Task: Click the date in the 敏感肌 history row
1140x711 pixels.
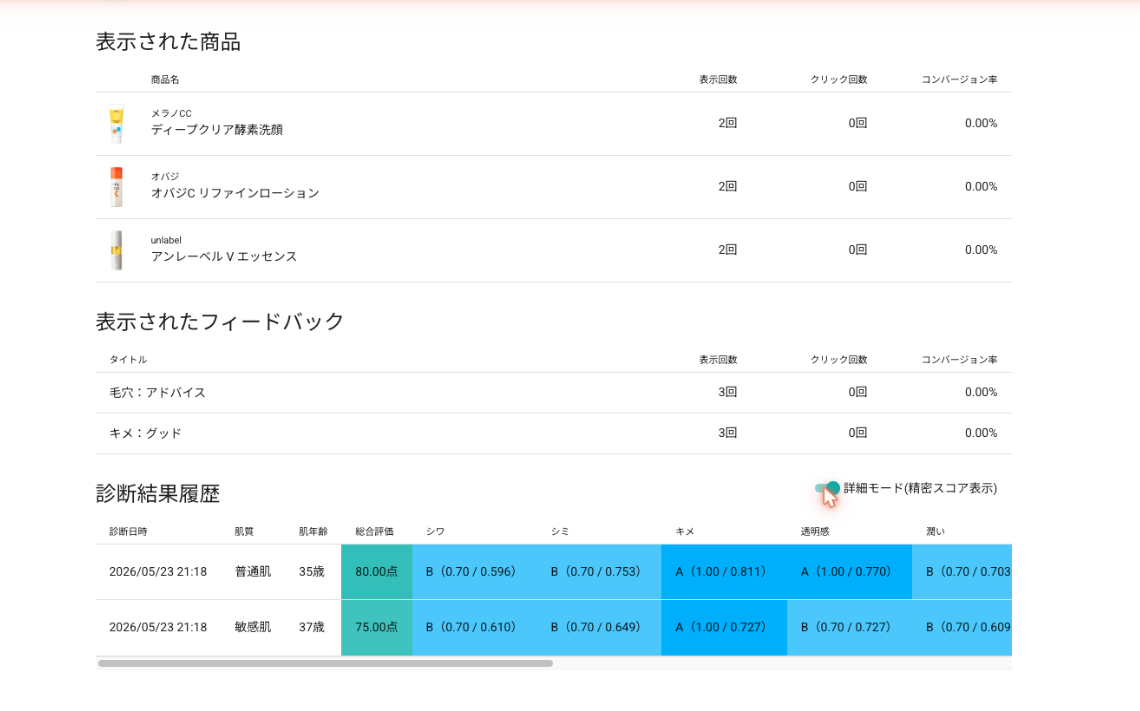Action: click(x=158, y=627)
